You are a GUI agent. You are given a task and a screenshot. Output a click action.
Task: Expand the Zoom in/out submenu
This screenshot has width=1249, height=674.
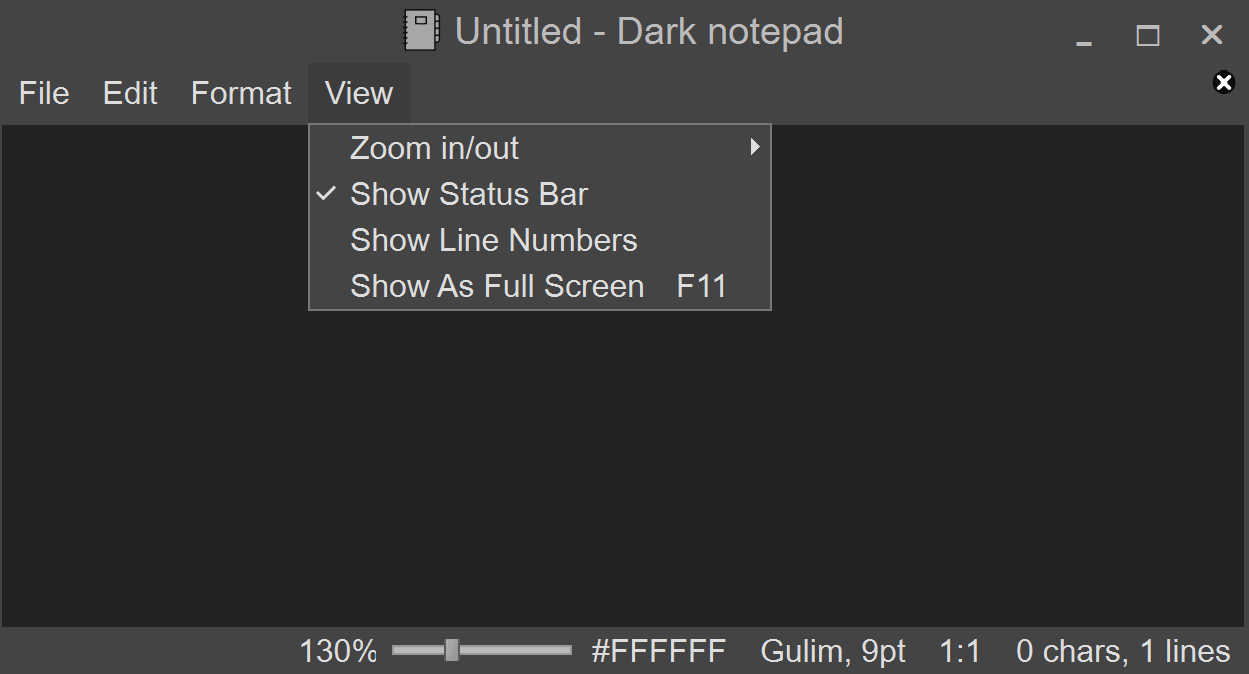coord(434,148)
